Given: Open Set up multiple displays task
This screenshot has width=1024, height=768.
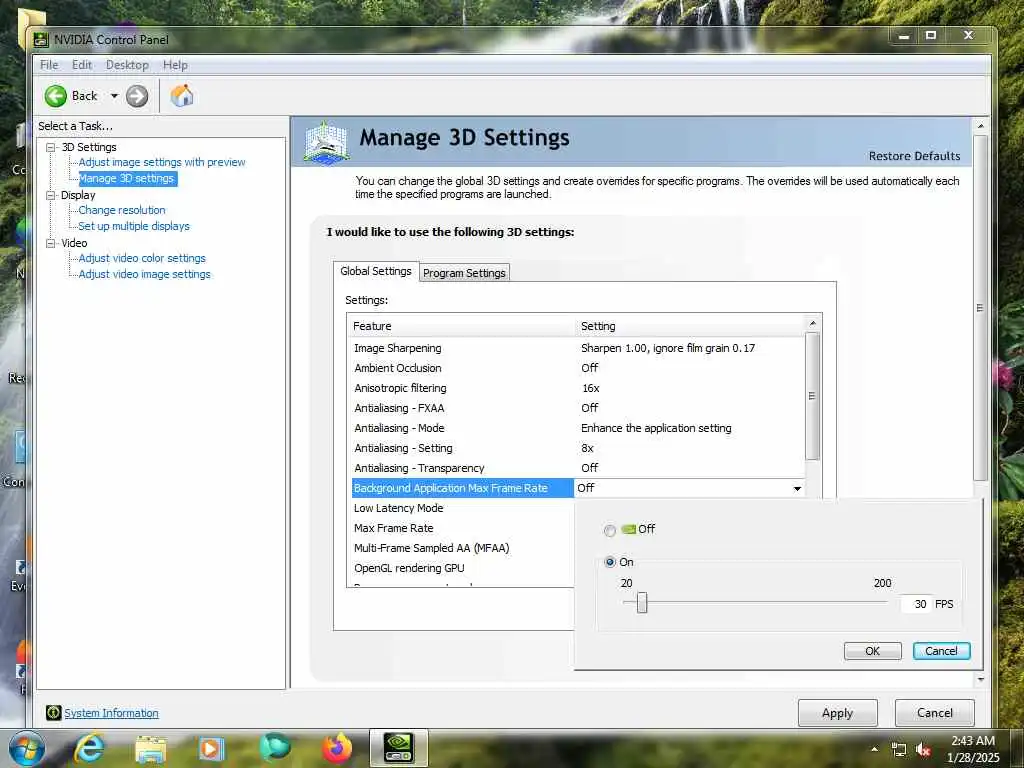Looking at the screenshot, I should (x=134, y=226).
